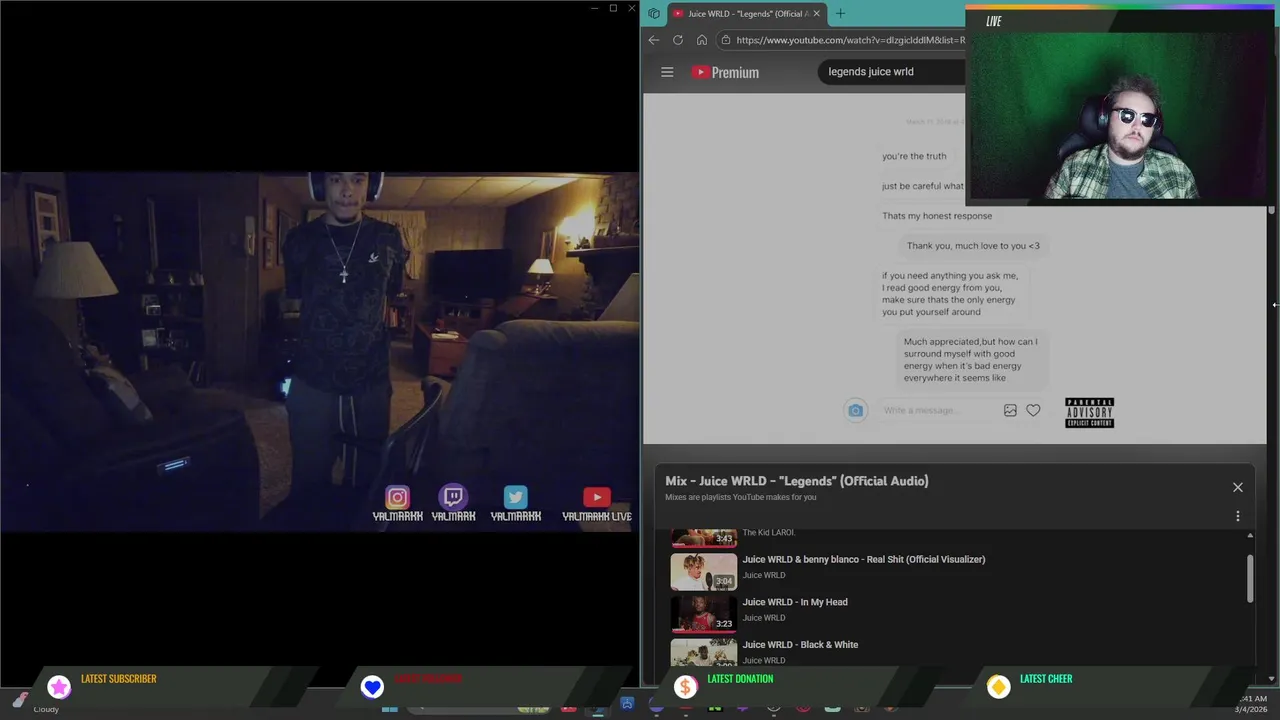The width and height of the screenshot is (1280, 720).
Task: Play 'Juice WRLD - Black & White'
Action: pos(800,645)
